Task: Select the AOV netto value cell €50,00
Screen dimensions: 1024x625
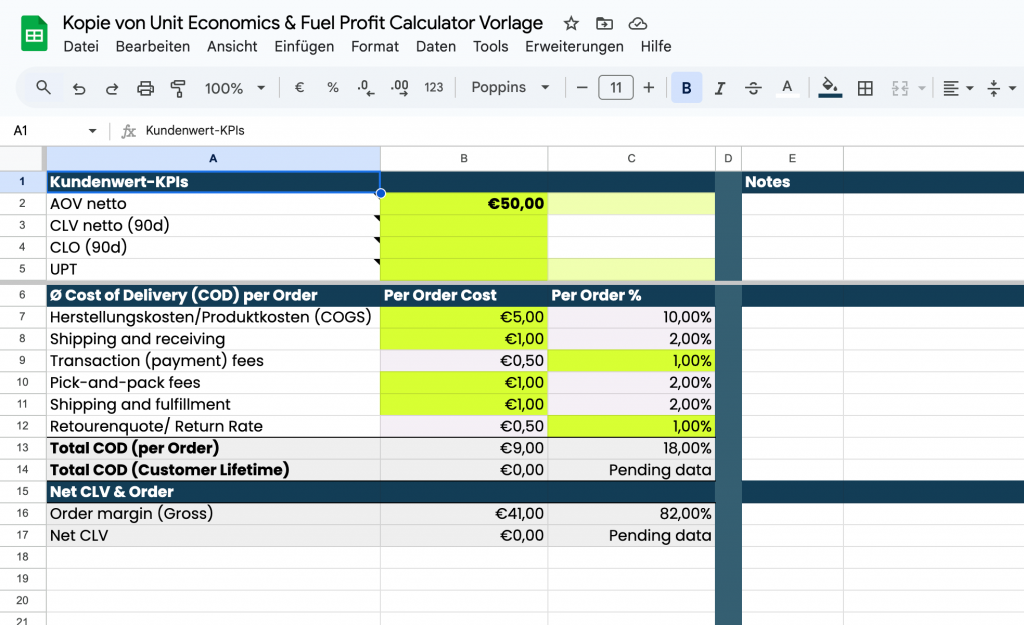Action: 464,203
